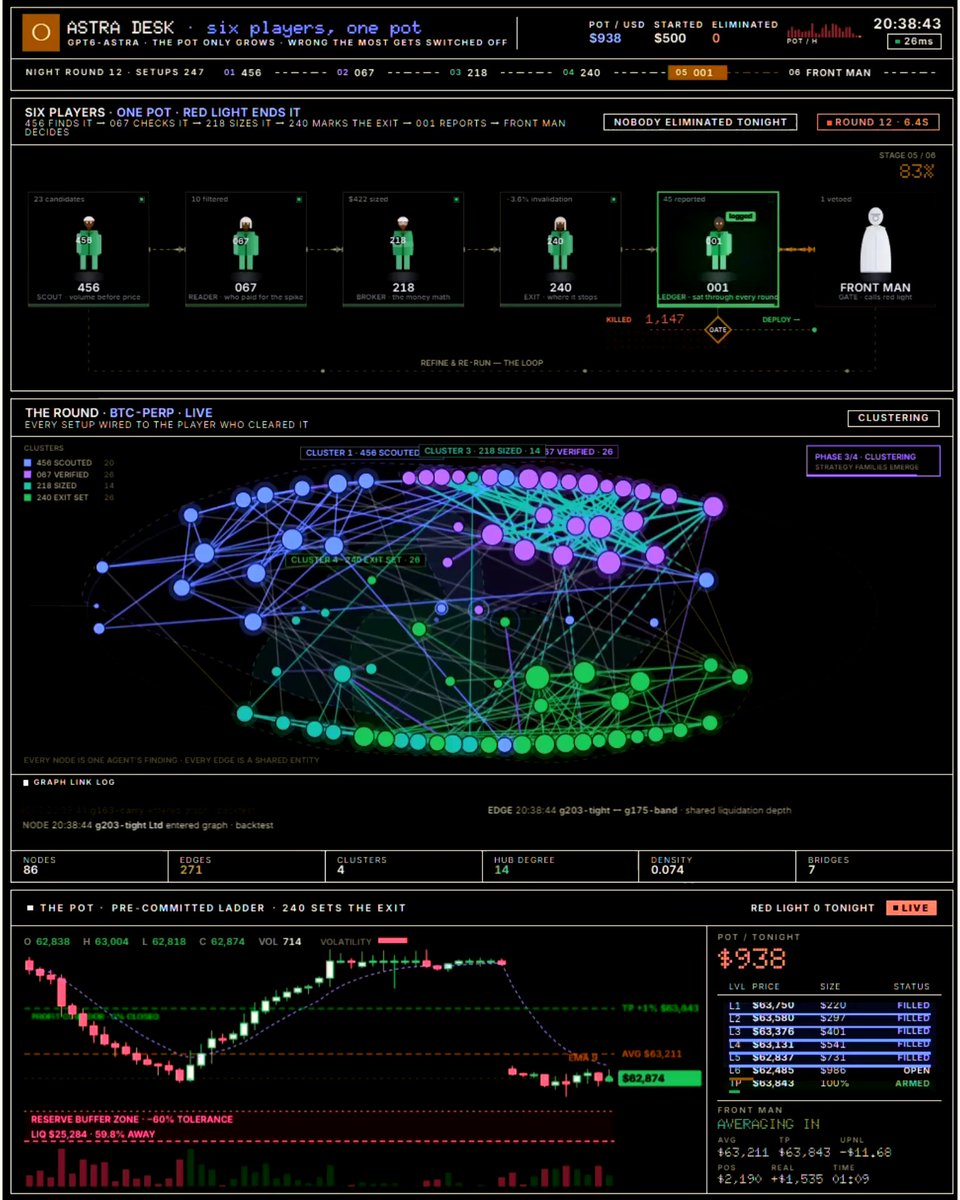Click the Cluster 4 240 EXIT SET label
This screenshot has width=960, height=1200.
pos(356,560)
